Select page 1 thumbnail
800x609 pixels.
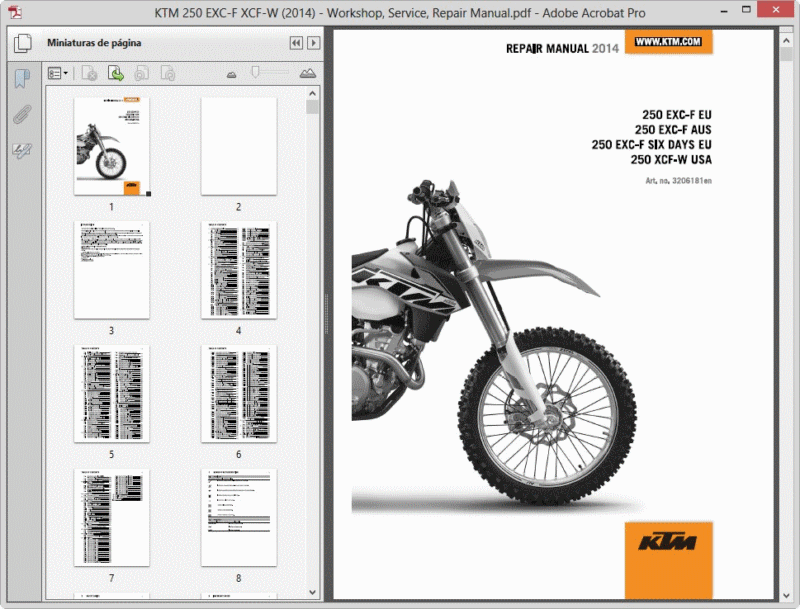pyautogui.click(x=112, y=146)
